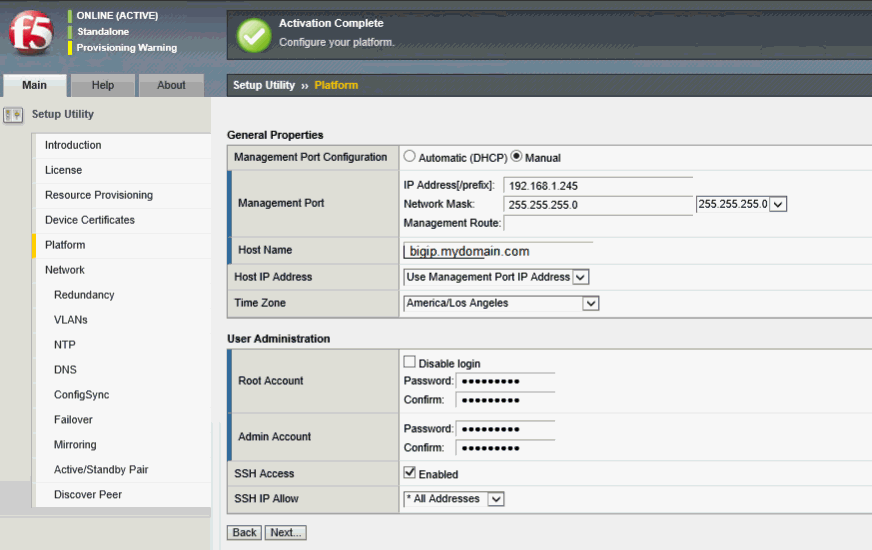Click the Next button
The image size is (872, 550).
click(x=286, y=533)
